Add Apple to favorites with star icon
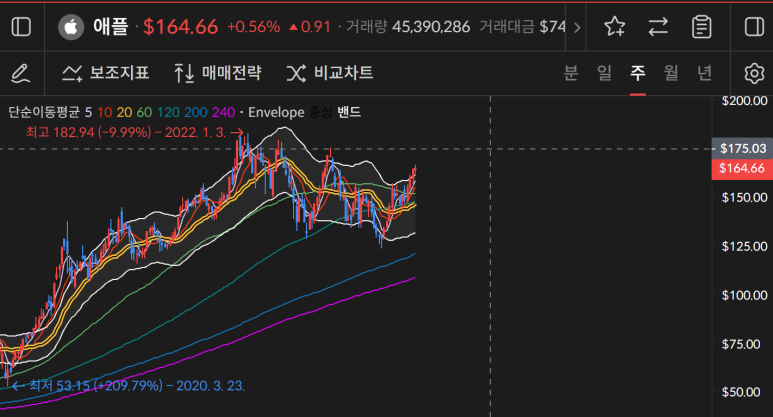 [615, 27]
